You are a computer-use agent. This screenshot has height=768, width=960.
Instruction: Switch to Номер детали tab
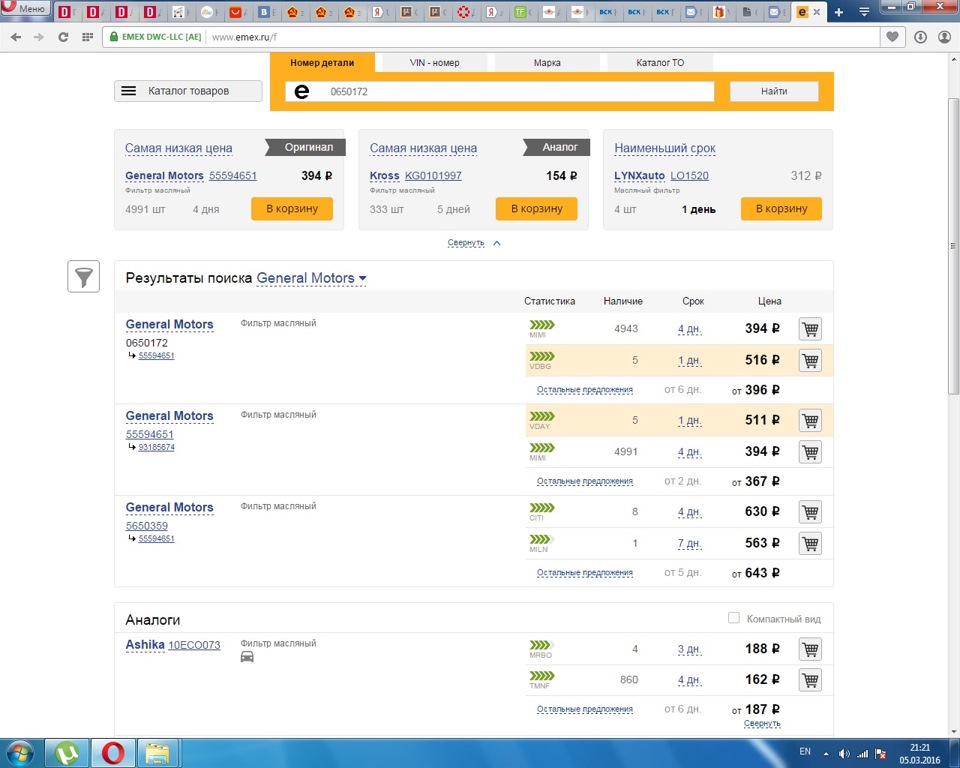(x=323, y=62)
